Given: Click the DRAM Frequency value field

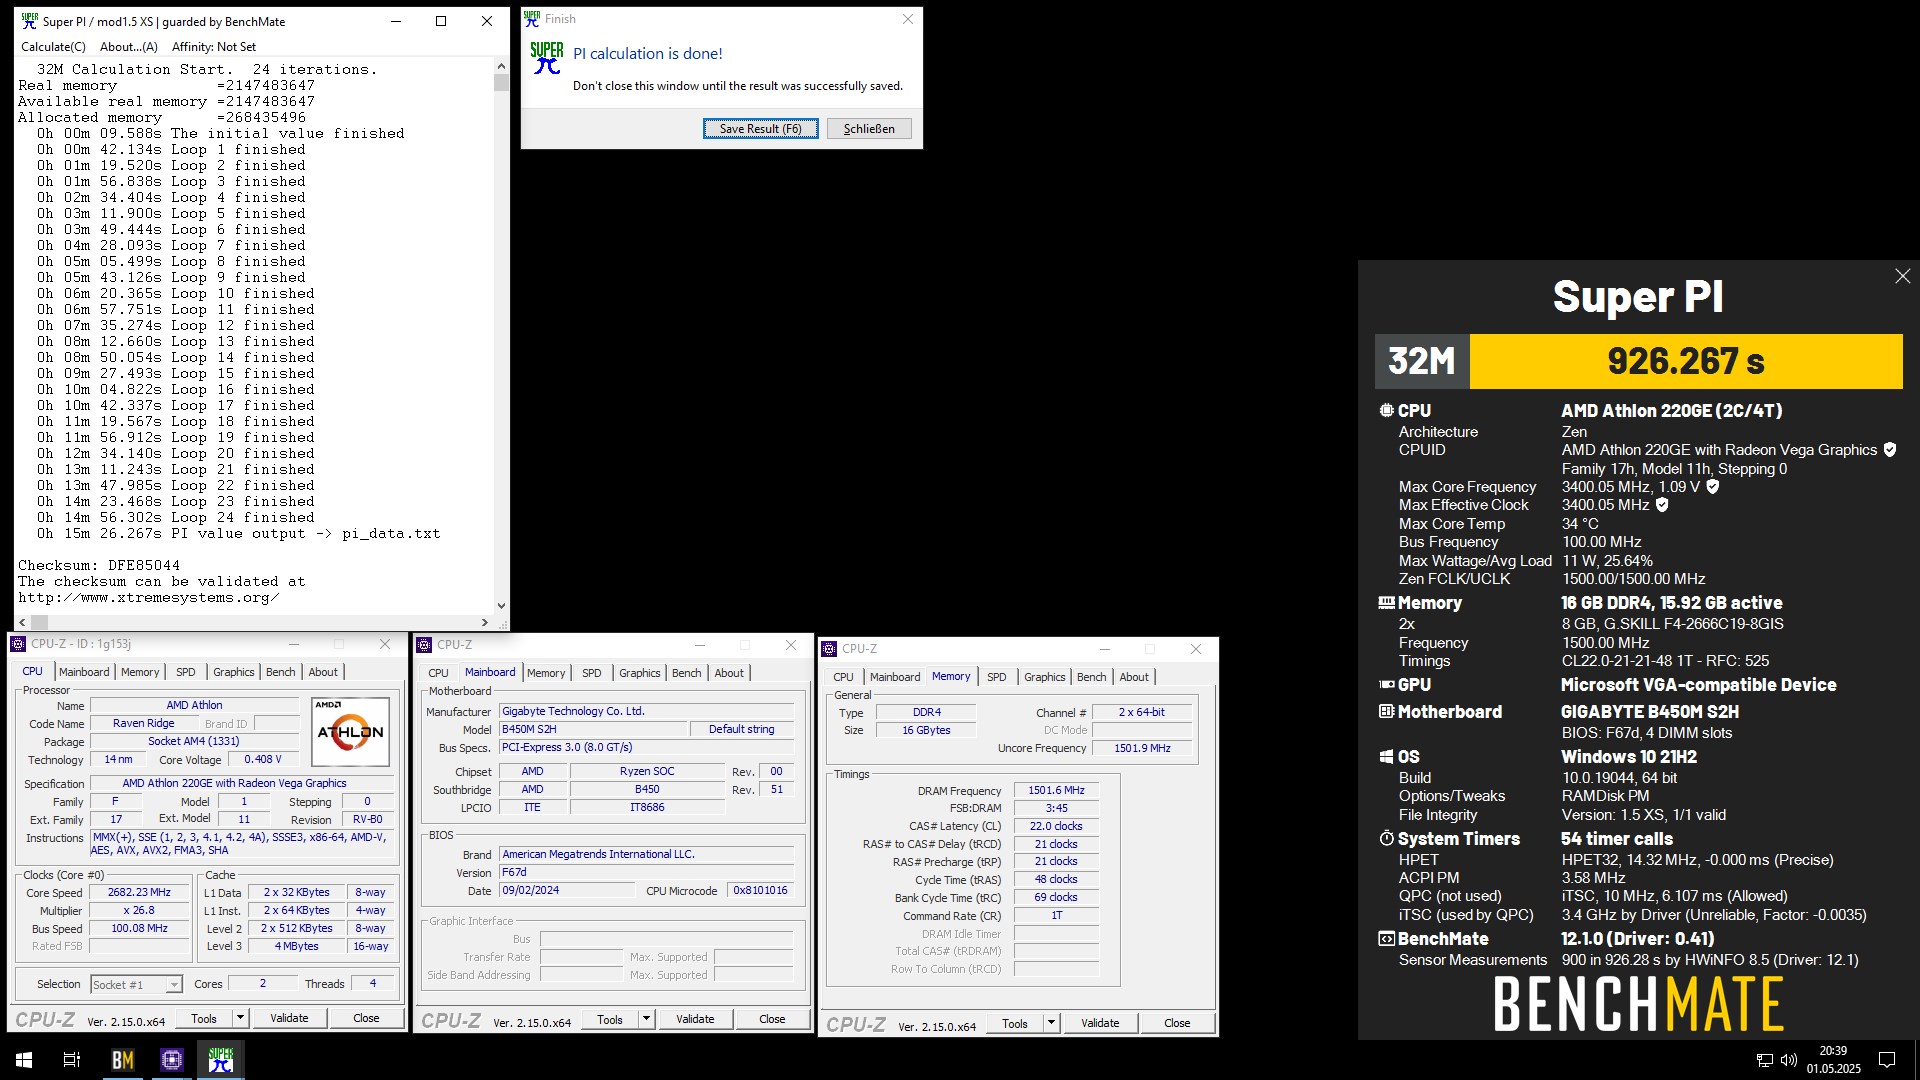Looking at the screenshot, I should [x=1056, y=790].
